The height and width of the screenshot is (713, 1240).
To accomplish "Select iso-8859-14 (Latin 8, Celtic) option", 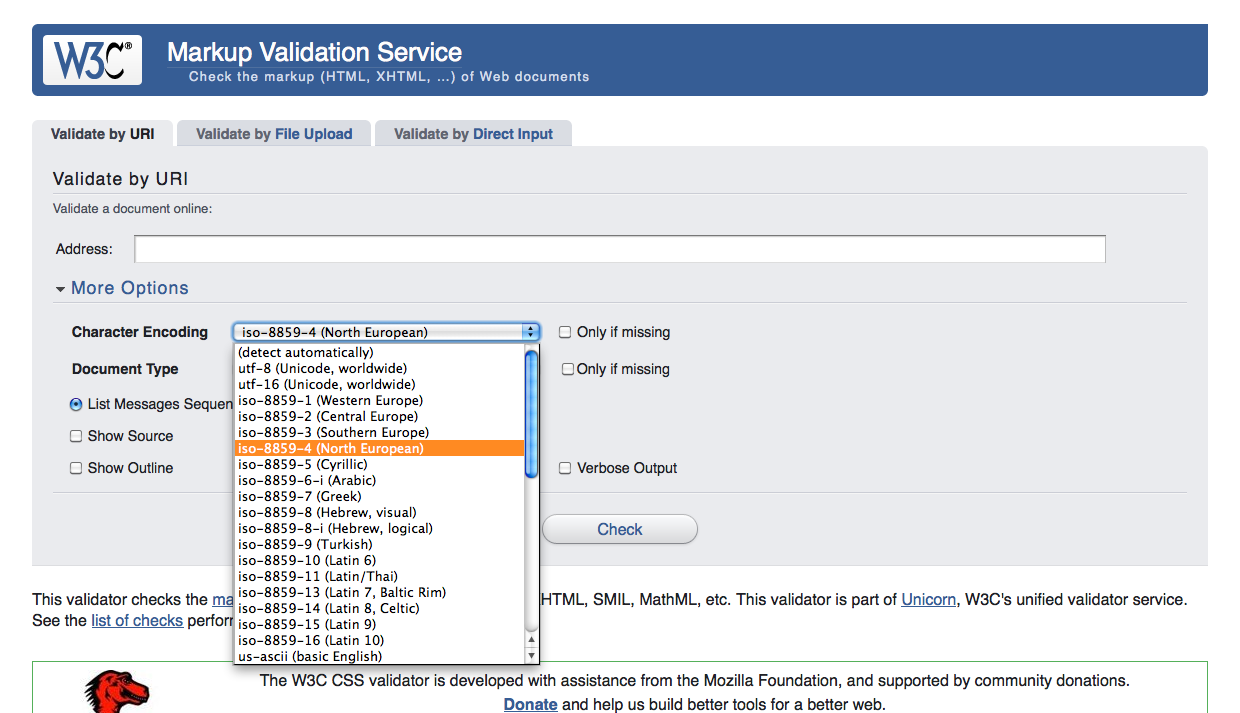I will click(x=379, y=608).
